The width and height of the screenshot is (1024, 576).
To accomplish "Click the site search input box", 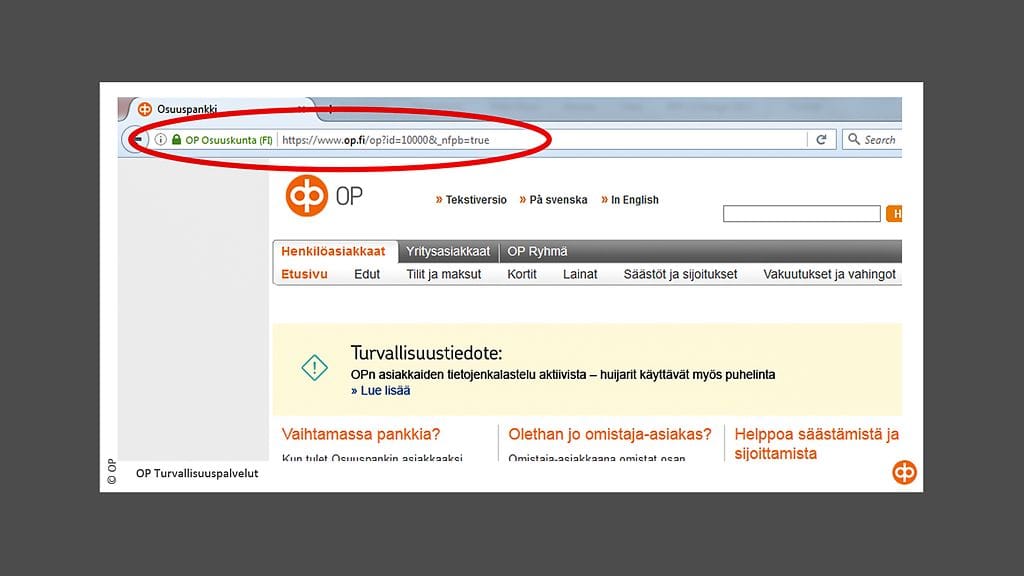I will pyautogui.click(x=800, y=213).
